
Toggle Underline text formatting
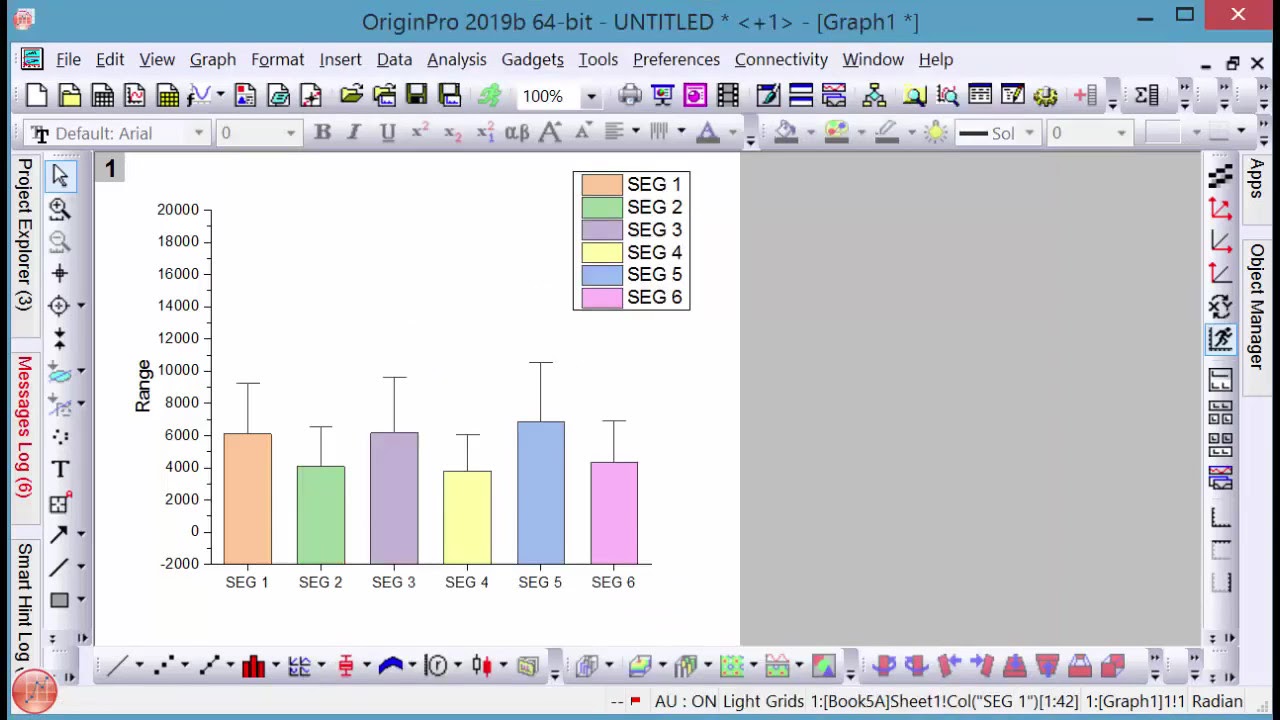388,133
